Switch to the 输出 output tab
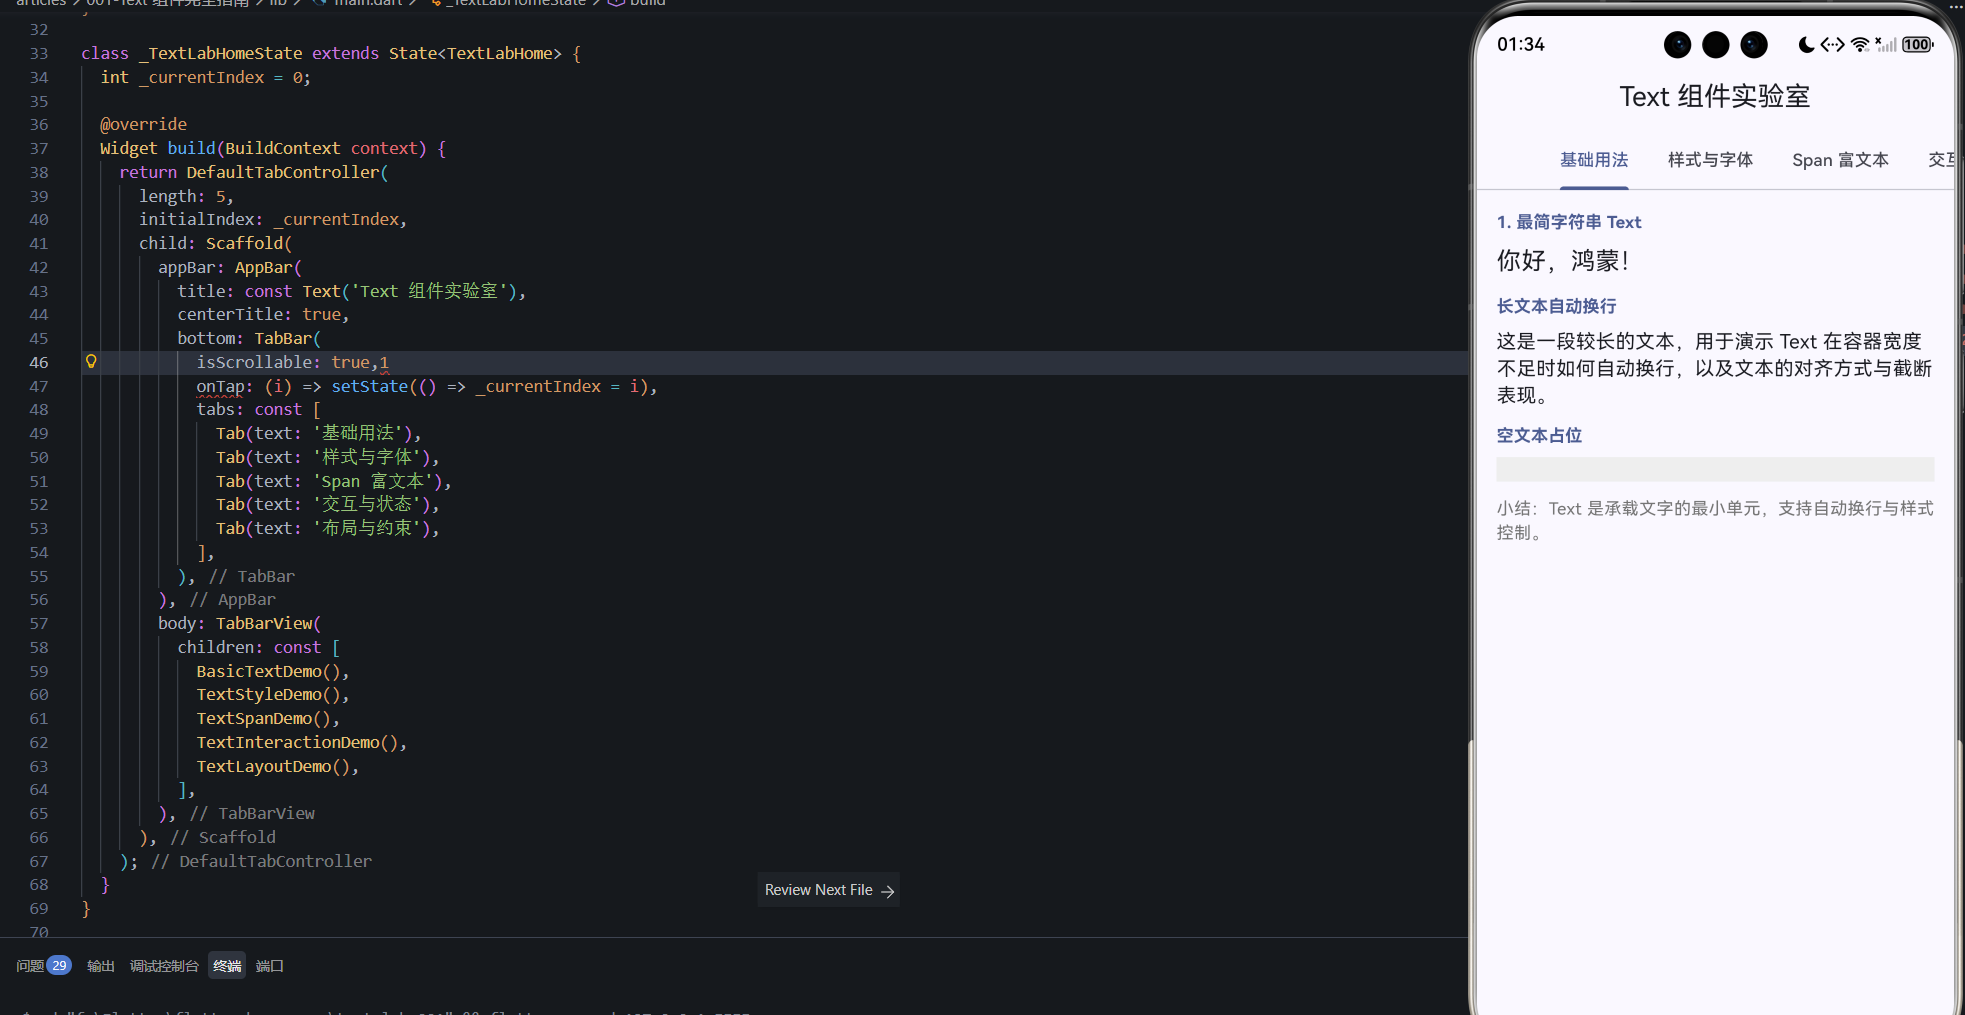The height and width of the screenshot is (1015, 1965). tap(101, 966)
